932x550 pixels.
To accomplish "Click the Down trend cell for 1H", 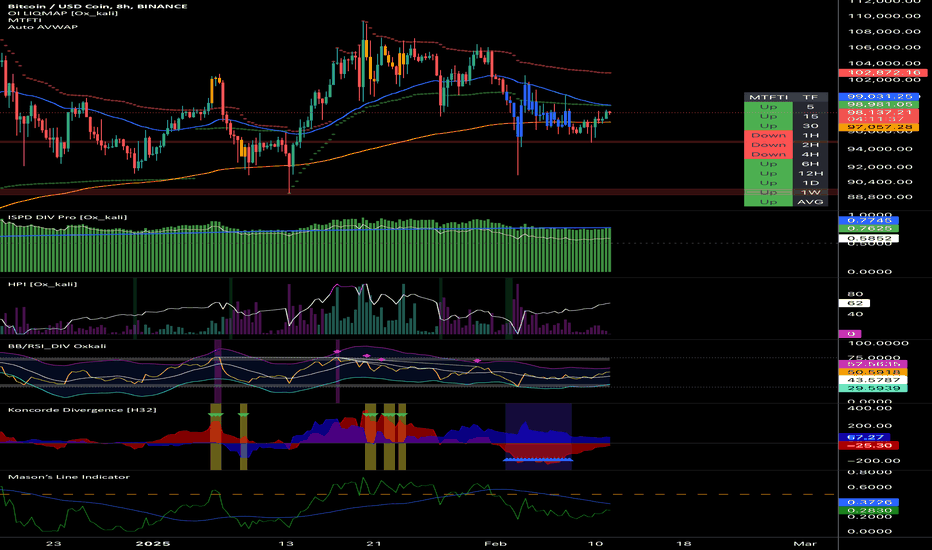I will click(x=768, y=135).
